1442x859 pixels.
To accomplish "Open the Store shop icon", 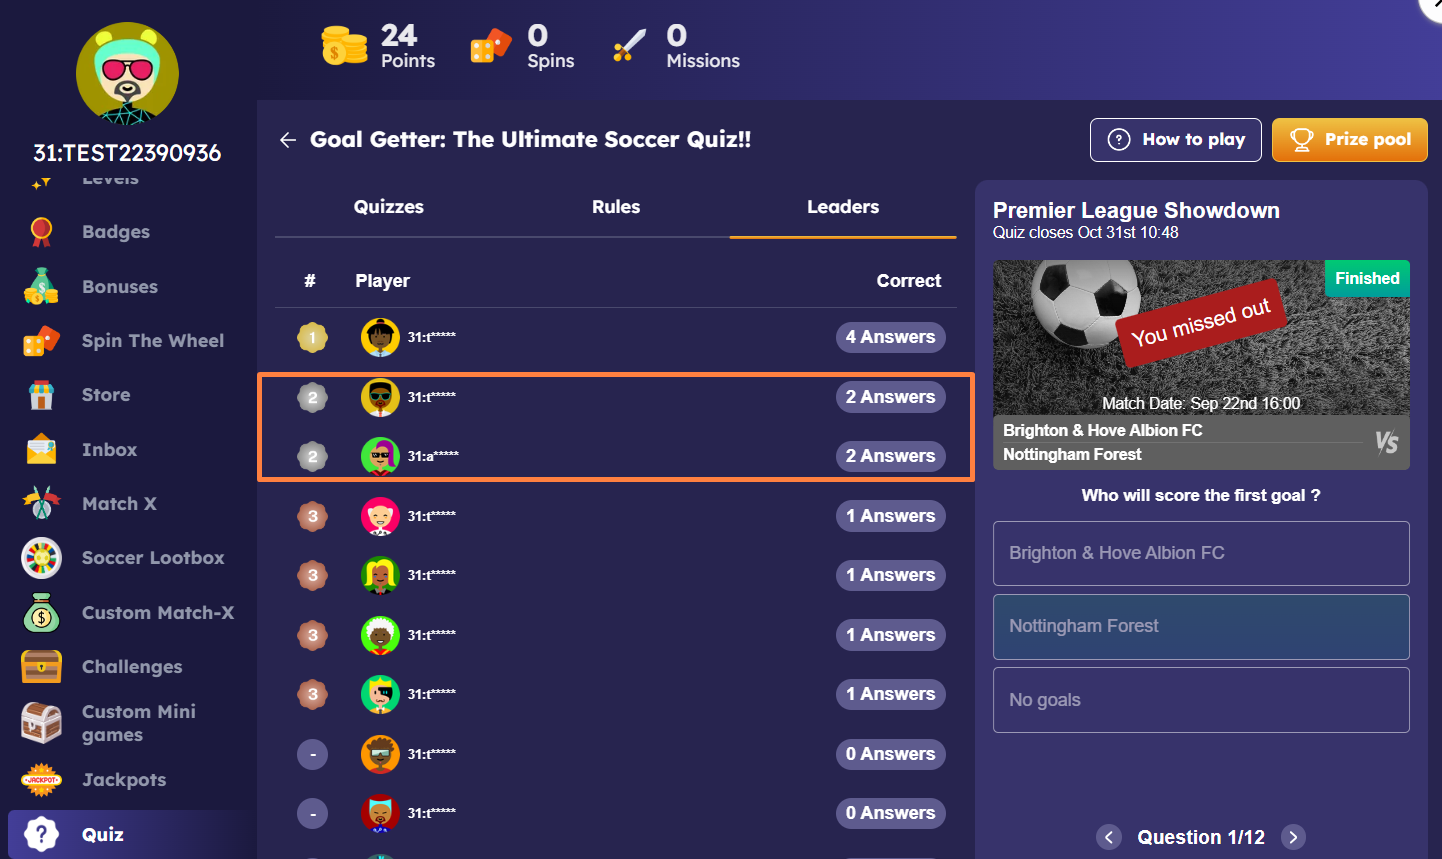I will (41, 395).
